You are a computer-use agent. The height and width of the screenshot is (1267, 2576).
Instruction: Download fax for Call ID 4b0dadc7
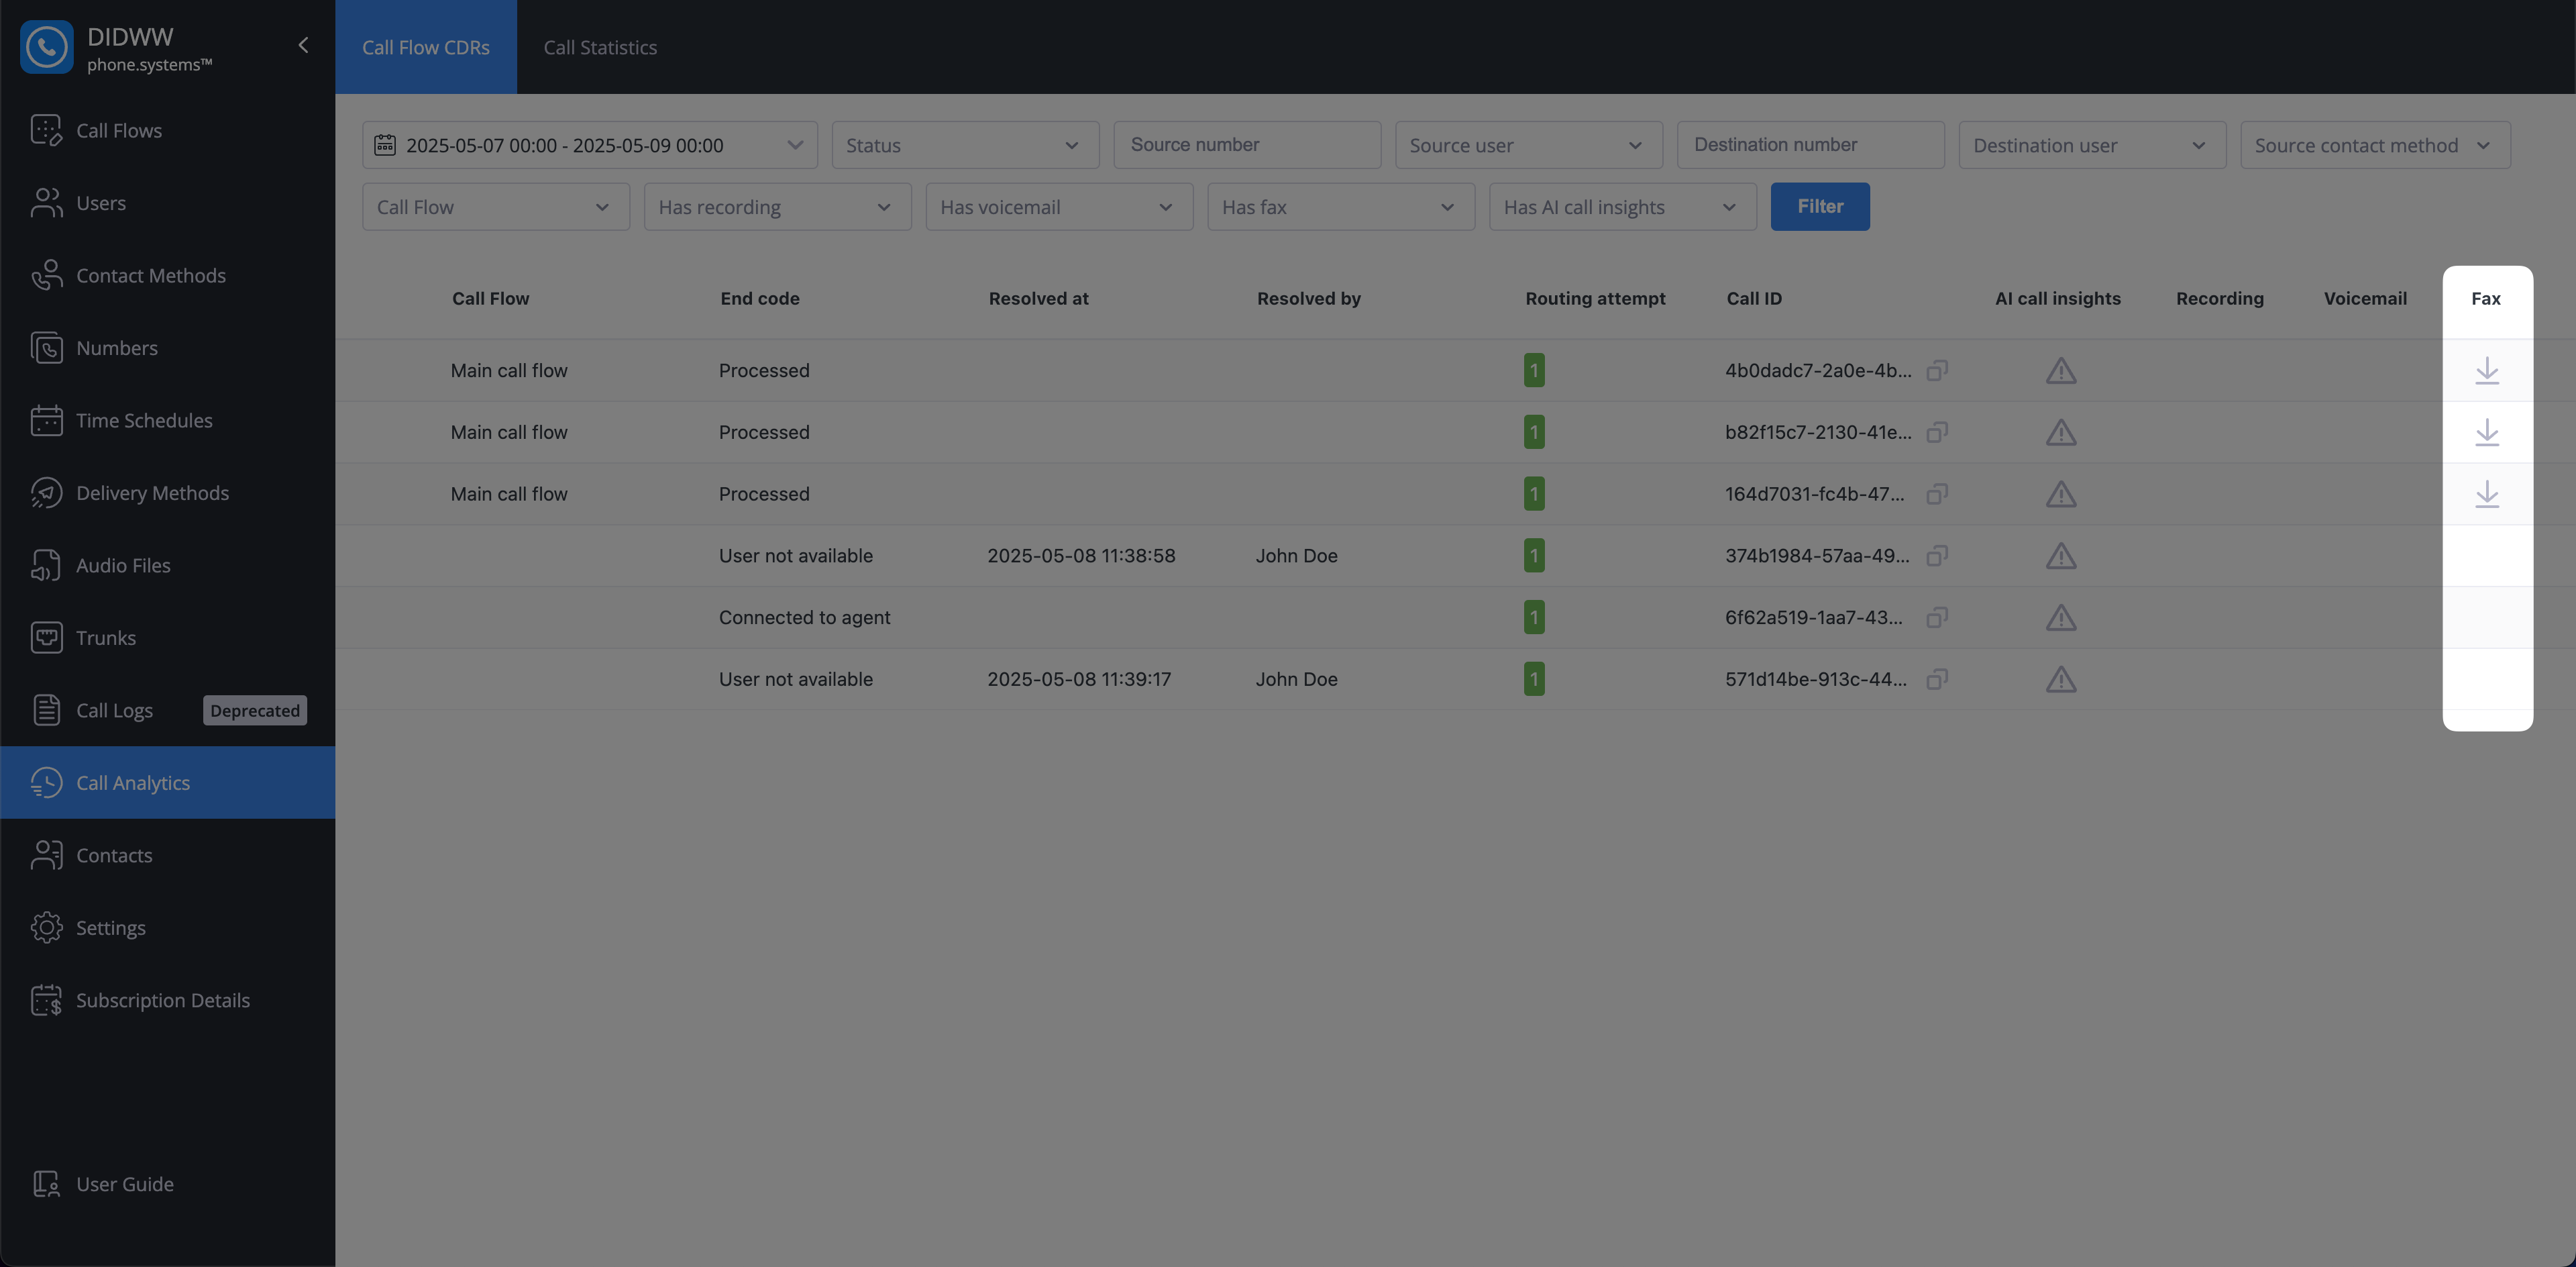click(2487, 371)
